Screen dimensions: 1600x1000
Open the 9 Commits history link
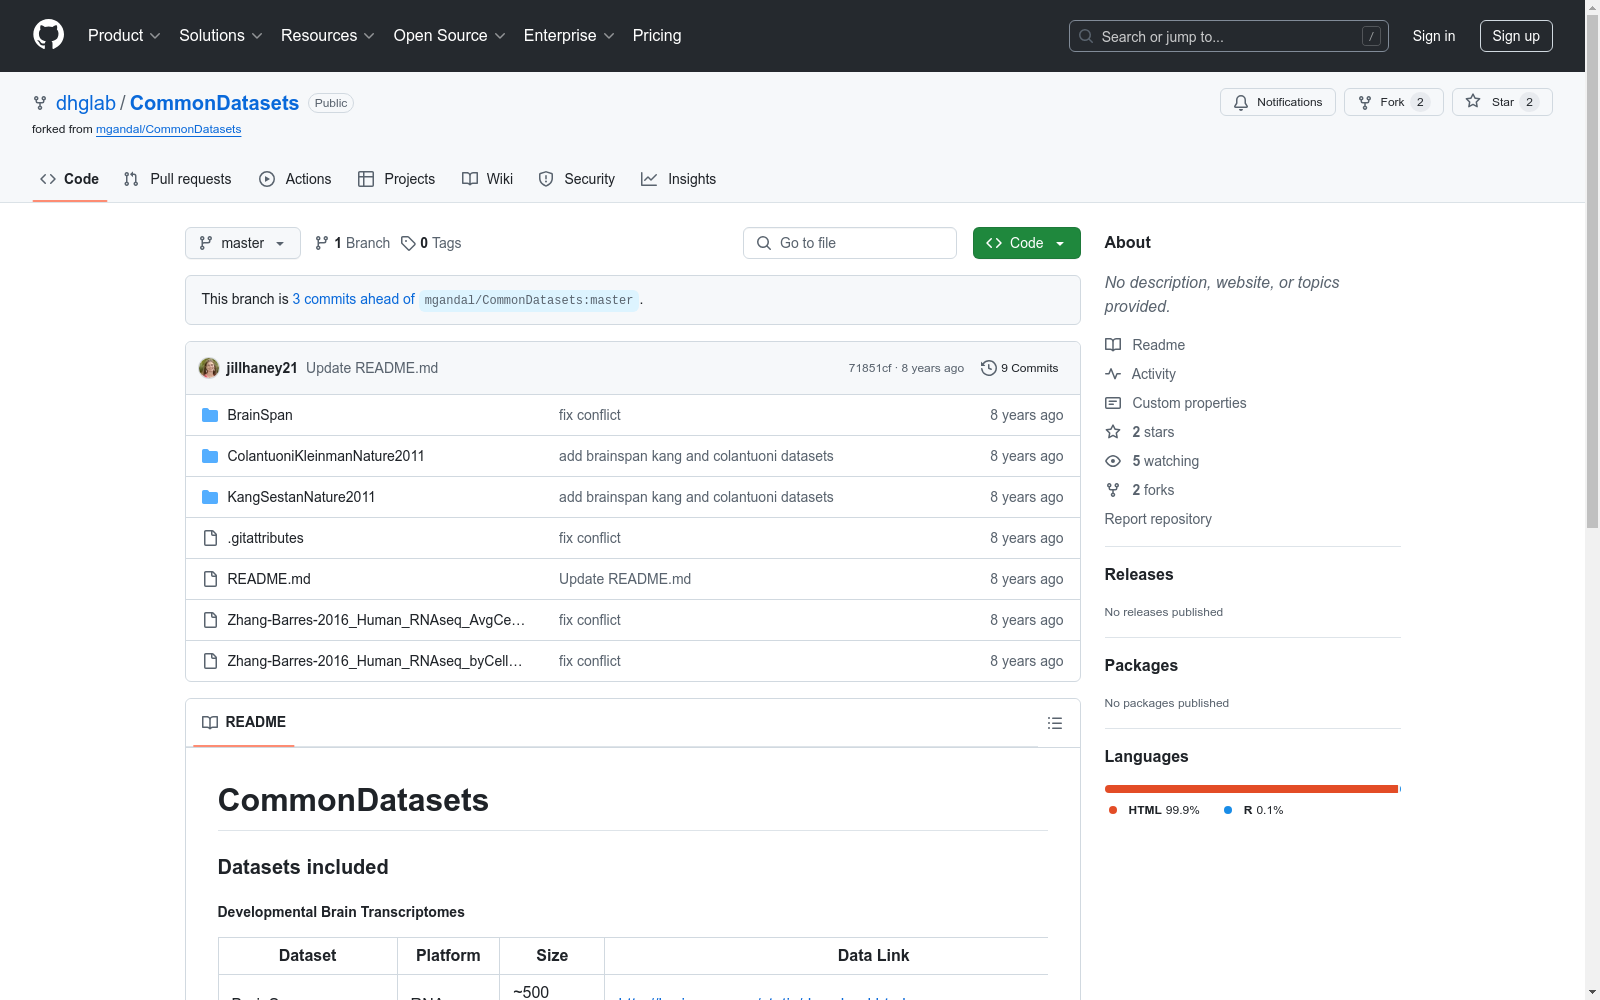point(1020,368)
